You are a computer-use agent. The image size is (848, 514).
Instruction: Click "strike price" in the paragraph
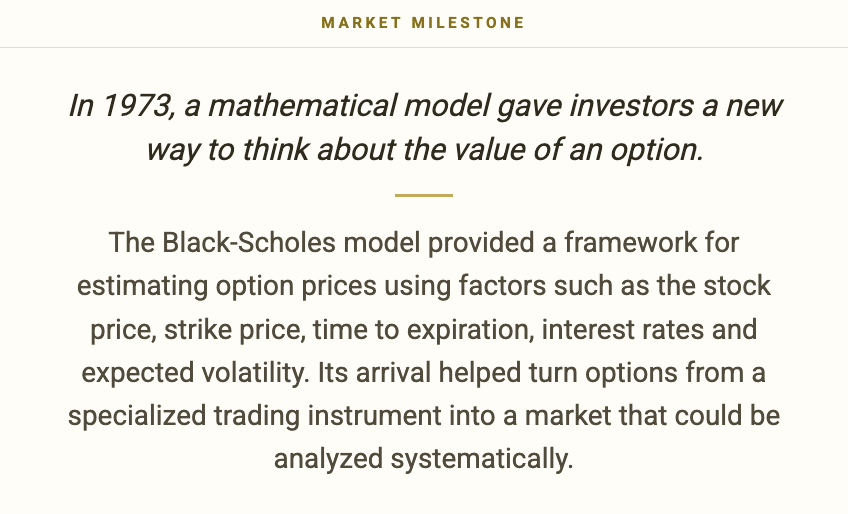[234, 330]
